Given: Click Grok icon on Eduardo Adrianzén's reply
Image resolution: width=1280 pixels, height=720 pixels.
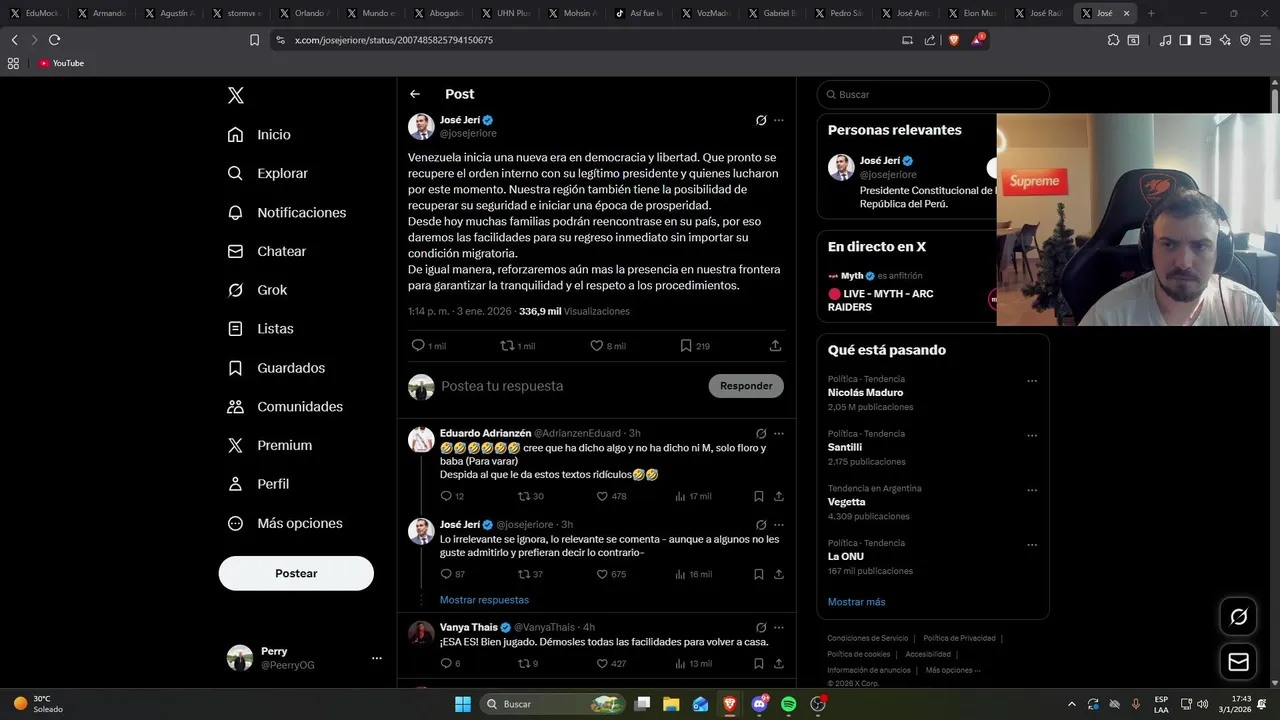Looking at the screenshot, I should [761, 433].
